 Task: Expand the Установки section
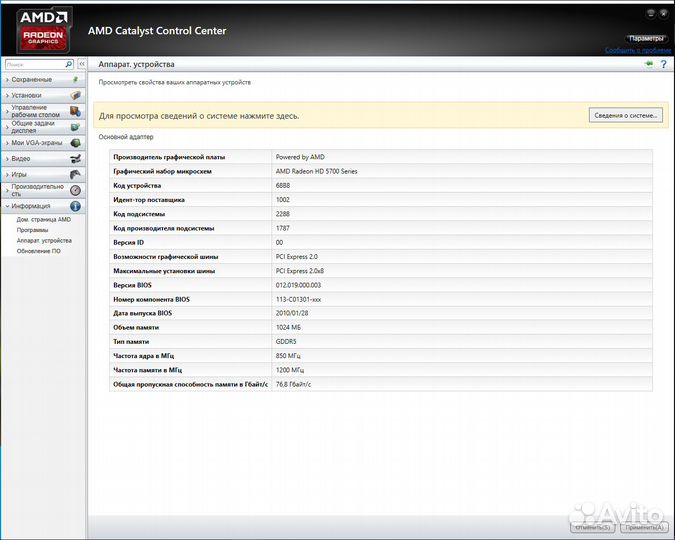(x=43, y=95)
